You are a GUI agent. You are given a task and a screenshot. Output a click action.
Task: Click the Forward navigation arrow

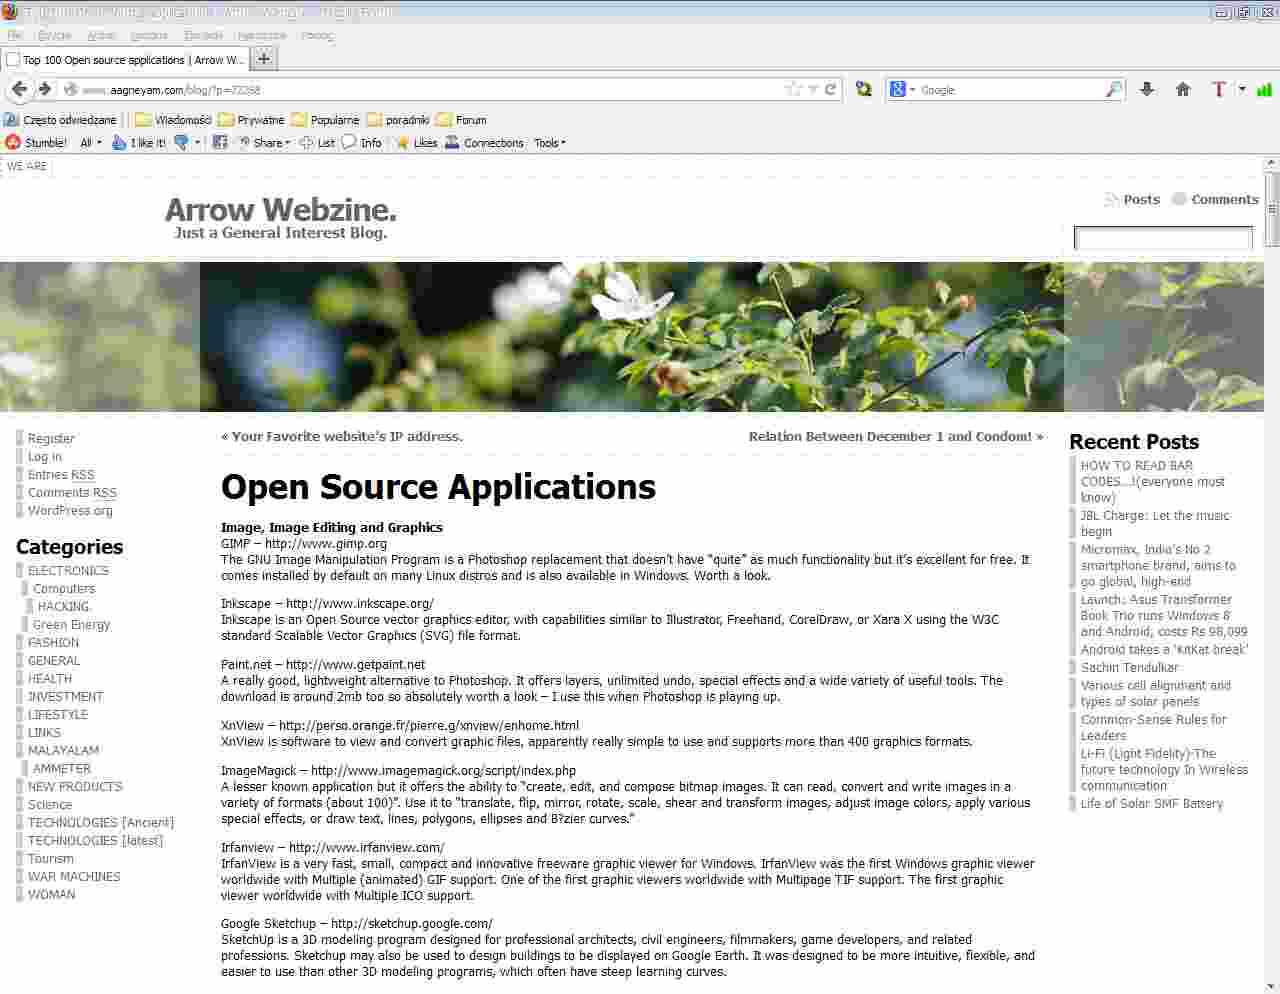(x=45, y=89)
